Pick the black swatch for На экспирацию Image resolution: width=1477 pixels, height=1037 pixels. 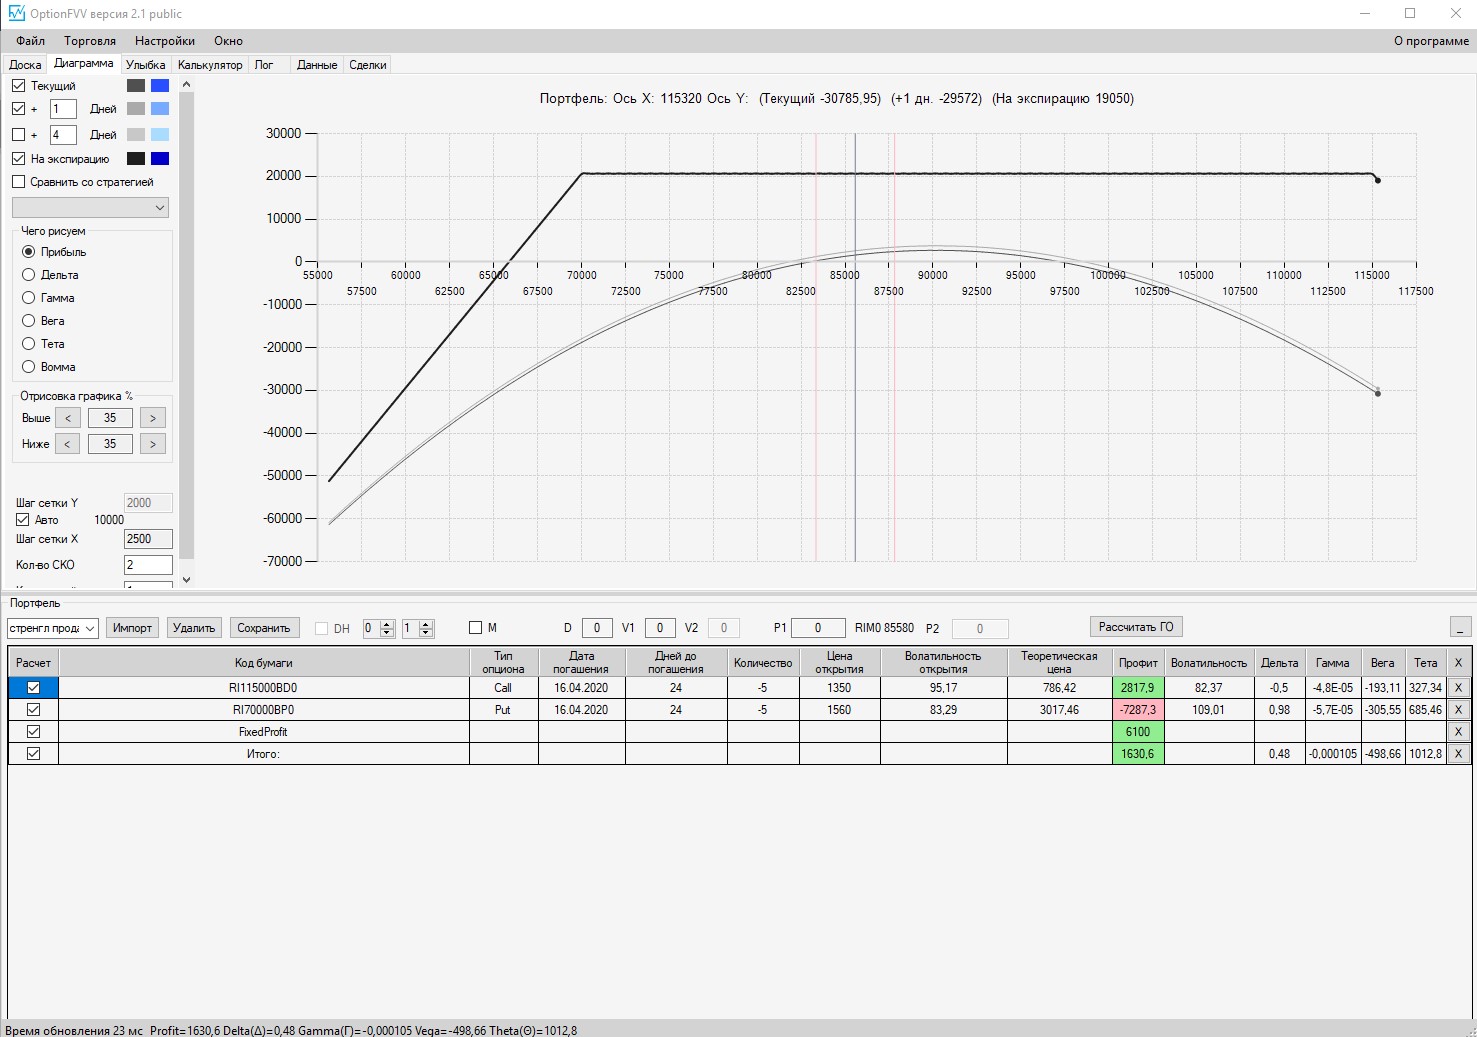click(136, 159)
